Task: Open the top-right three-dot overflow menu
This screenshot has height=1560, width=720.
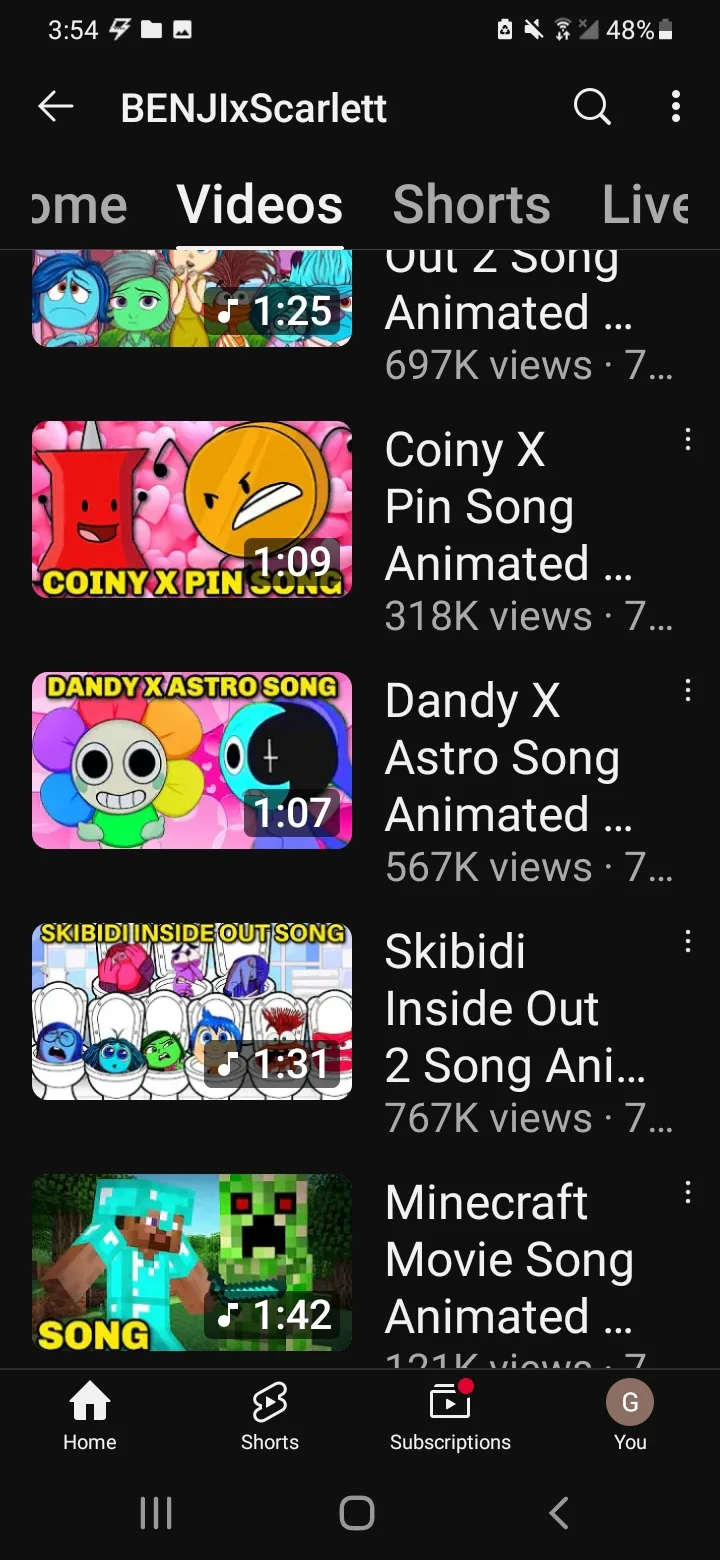Action: [676, 106]
